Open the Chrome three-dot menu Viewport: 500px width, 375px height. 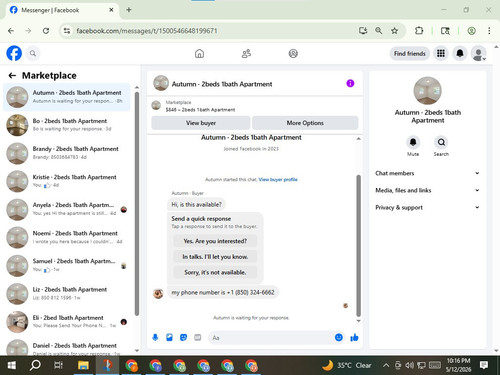(489, 31)
